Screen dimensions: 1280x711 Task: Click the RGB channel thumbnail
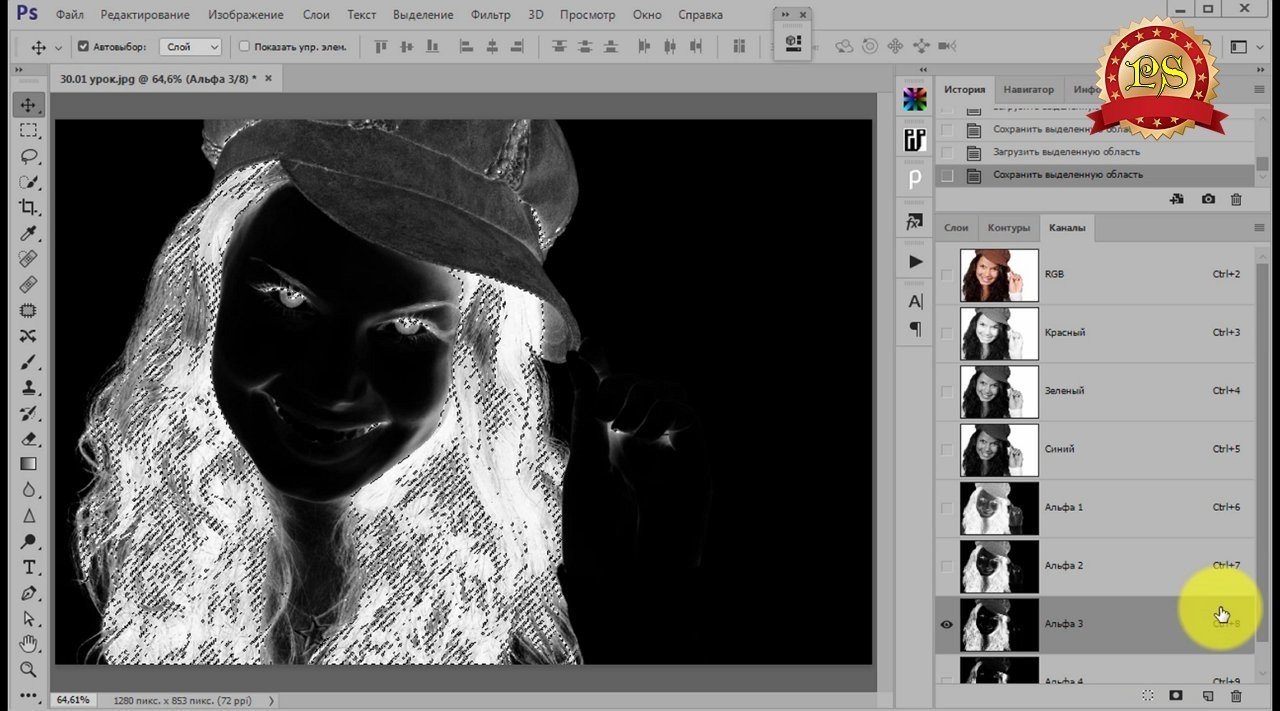999,274
